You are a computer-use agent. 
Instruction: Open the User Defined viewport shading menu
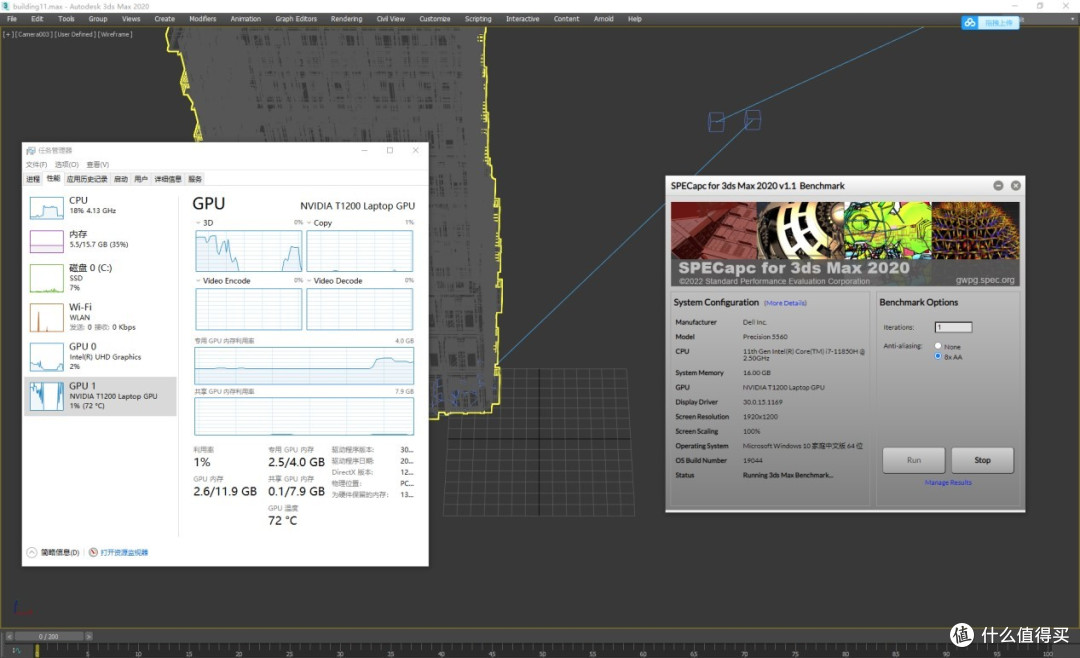pyautogui.click(x=74, y=34)
